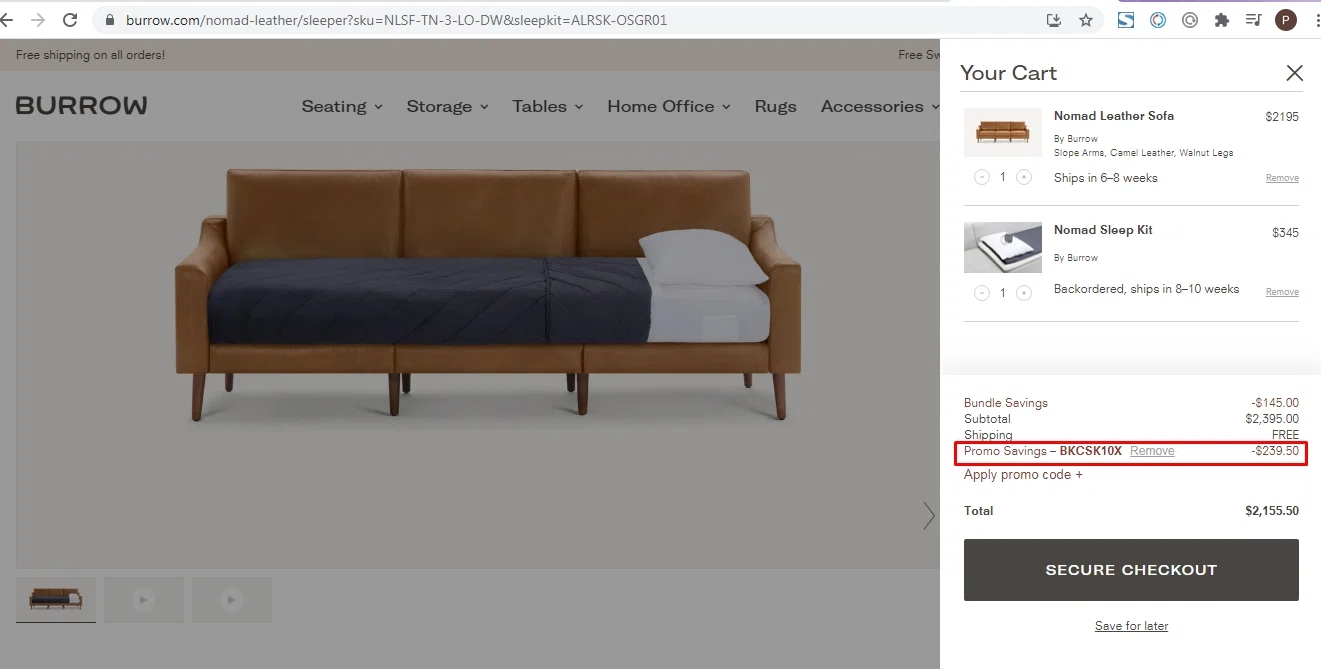
Task: Click the Nomad Sleep Kit price $345
Action: click(x=1285, y=233)
